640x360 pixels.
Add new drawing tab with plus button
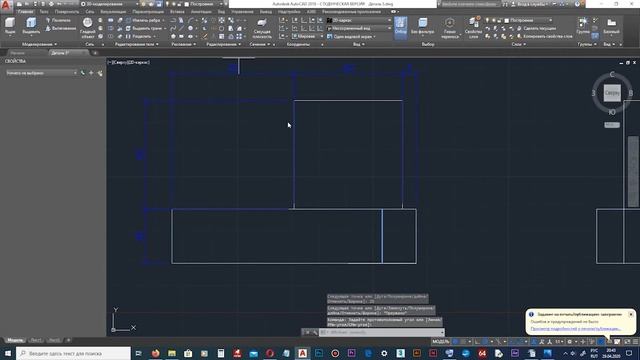(95, 53)
